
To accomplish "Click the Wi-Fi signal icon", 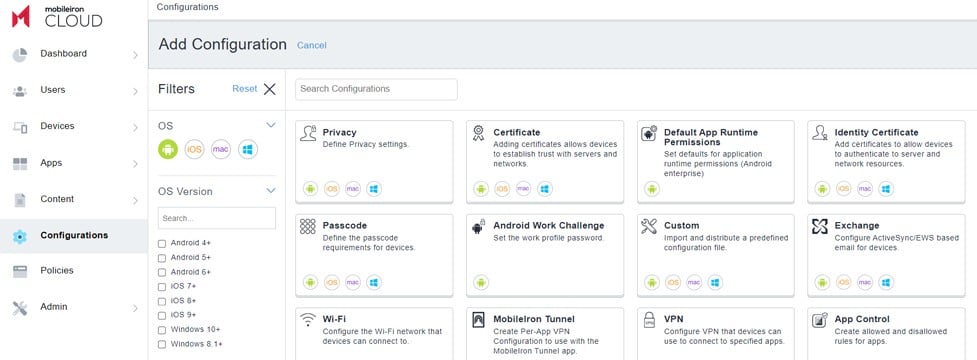I will (x=308, y=320).
